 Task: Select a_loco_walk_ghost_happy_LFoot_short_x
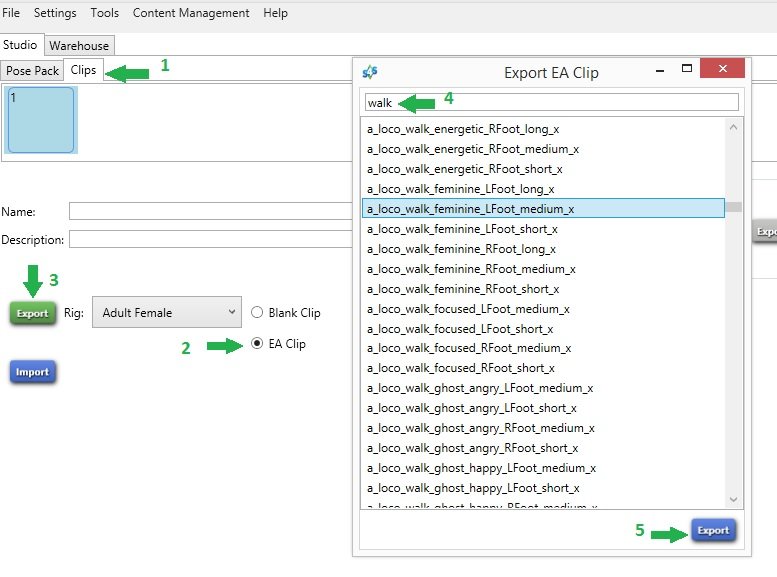click(543, 488)
